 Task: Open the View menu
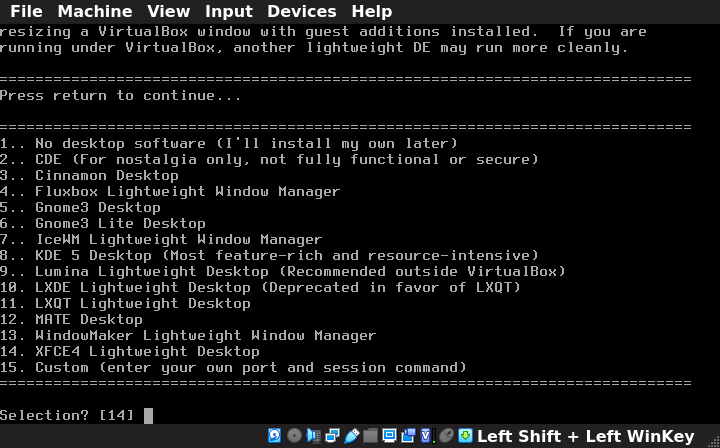coord(169,11)
